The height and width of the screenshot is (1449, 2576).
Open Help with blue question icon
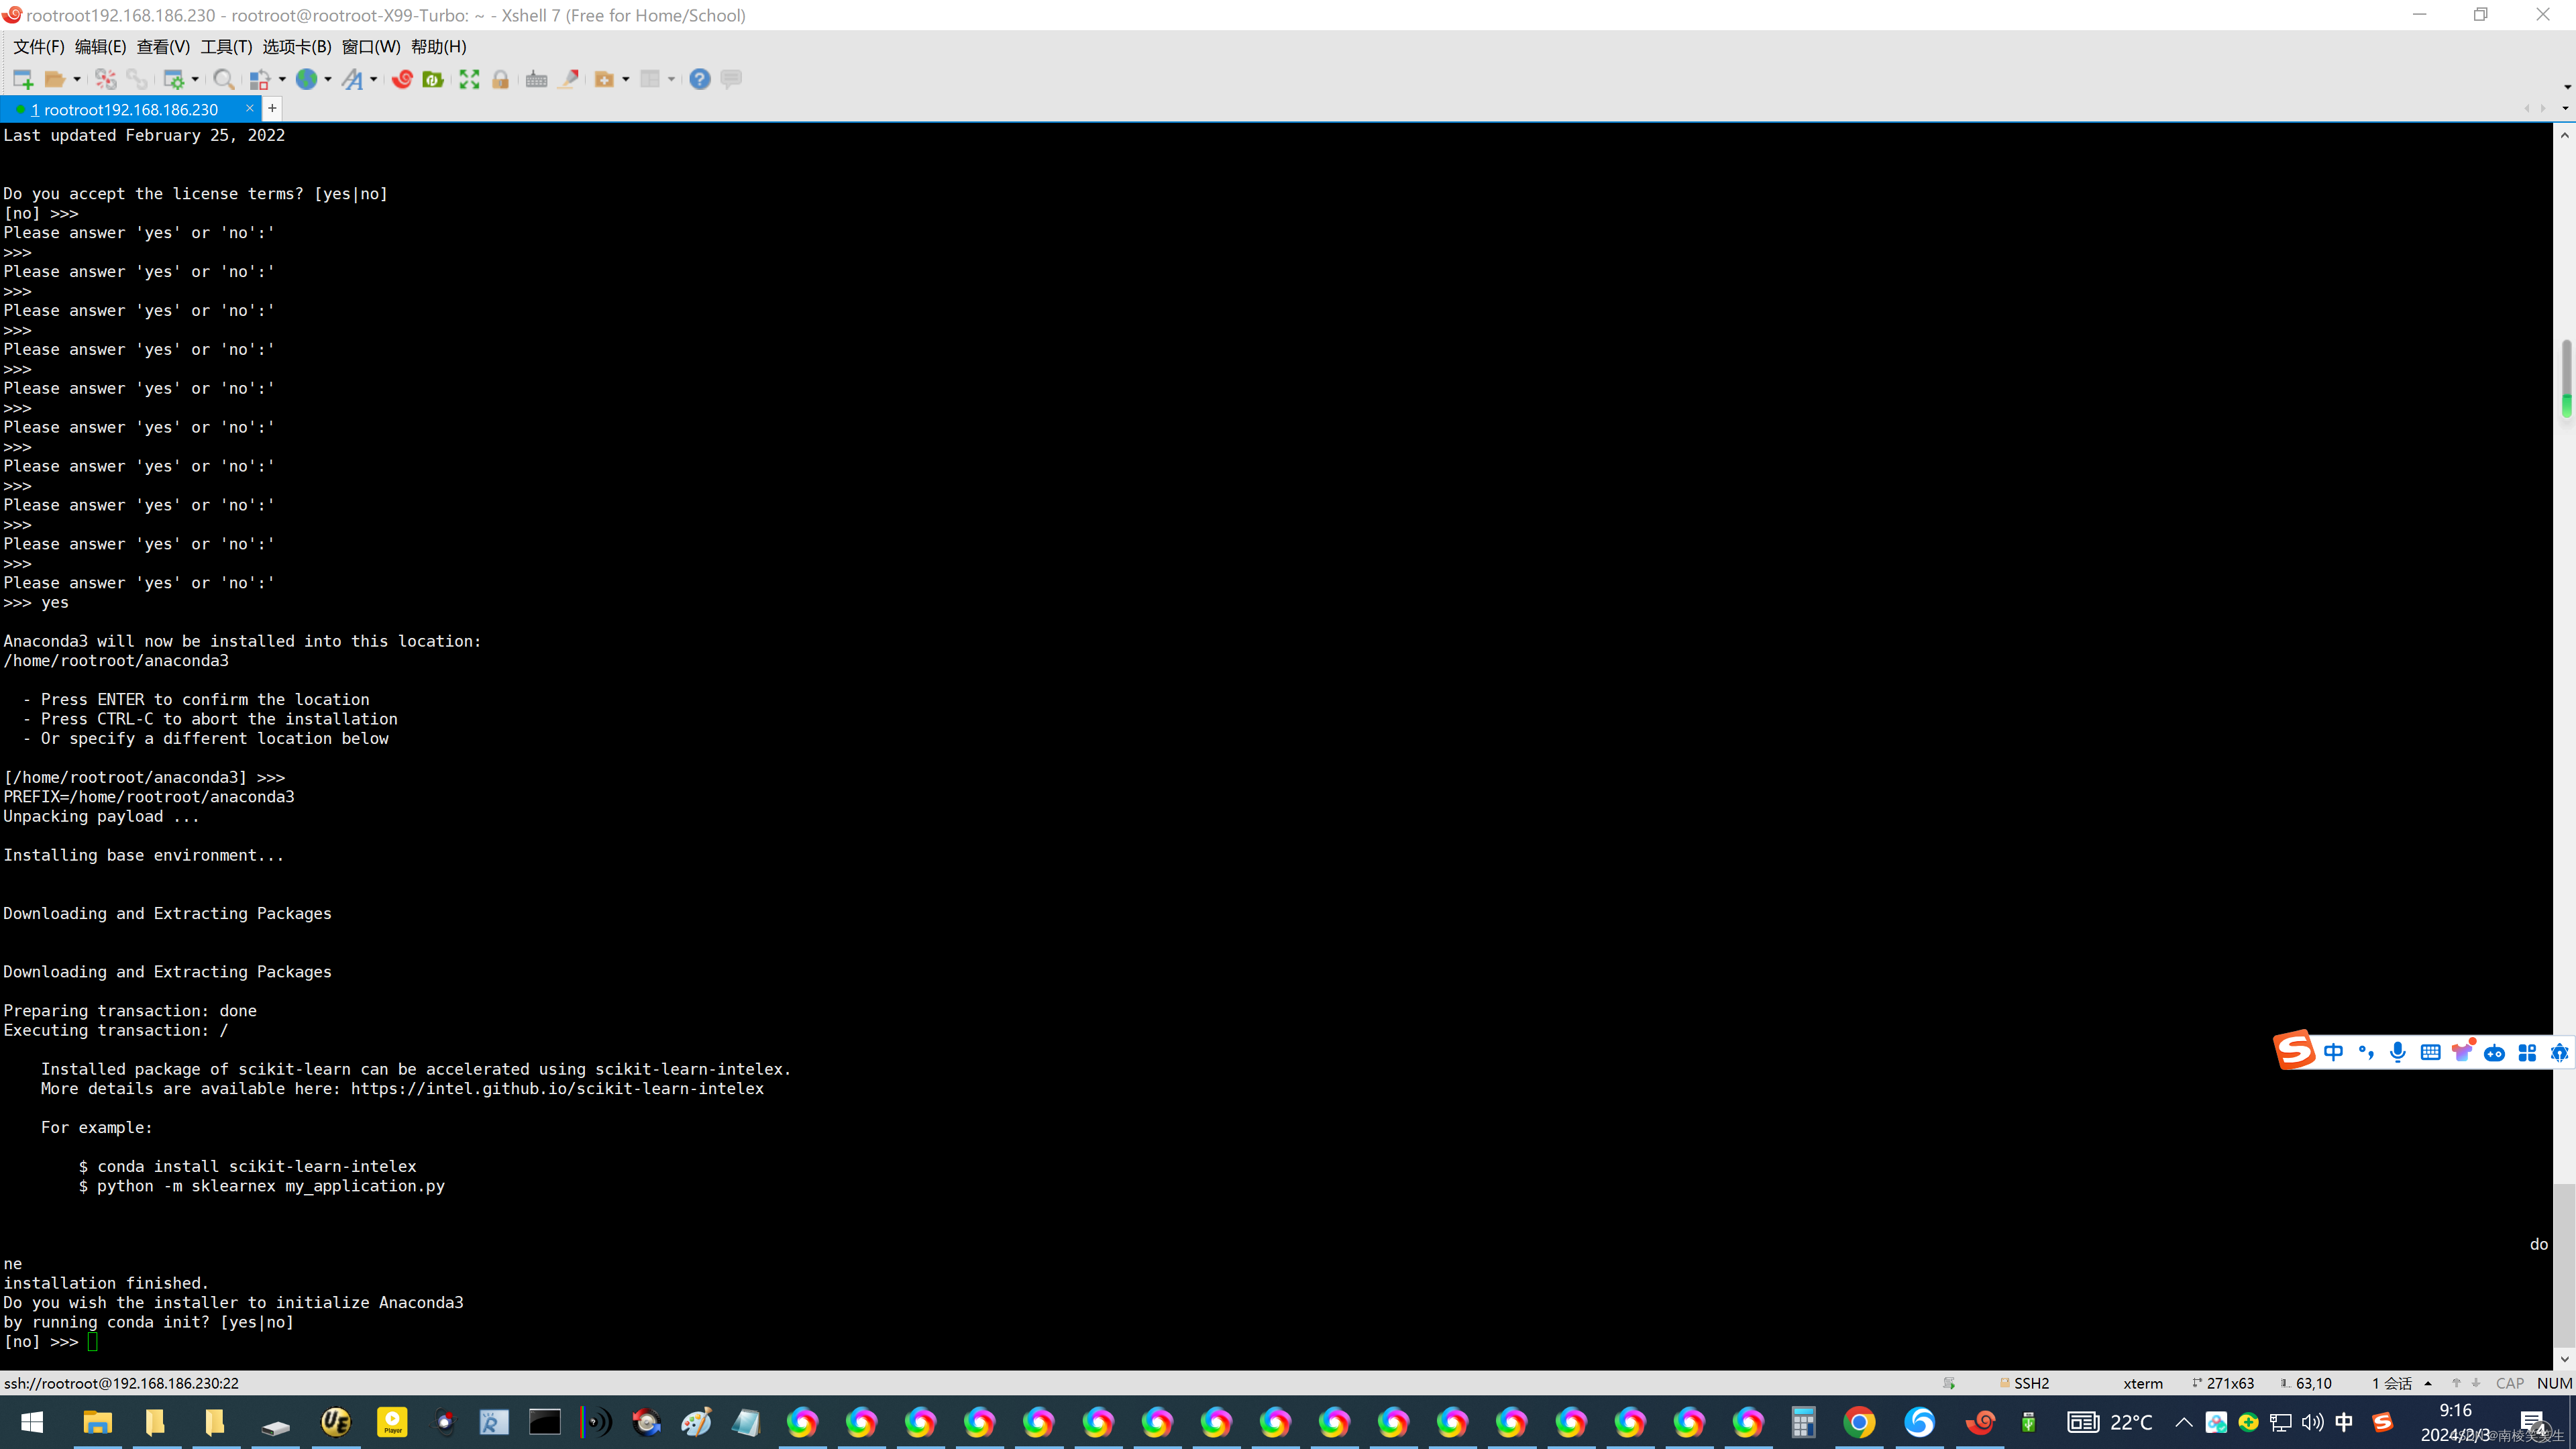700,79
